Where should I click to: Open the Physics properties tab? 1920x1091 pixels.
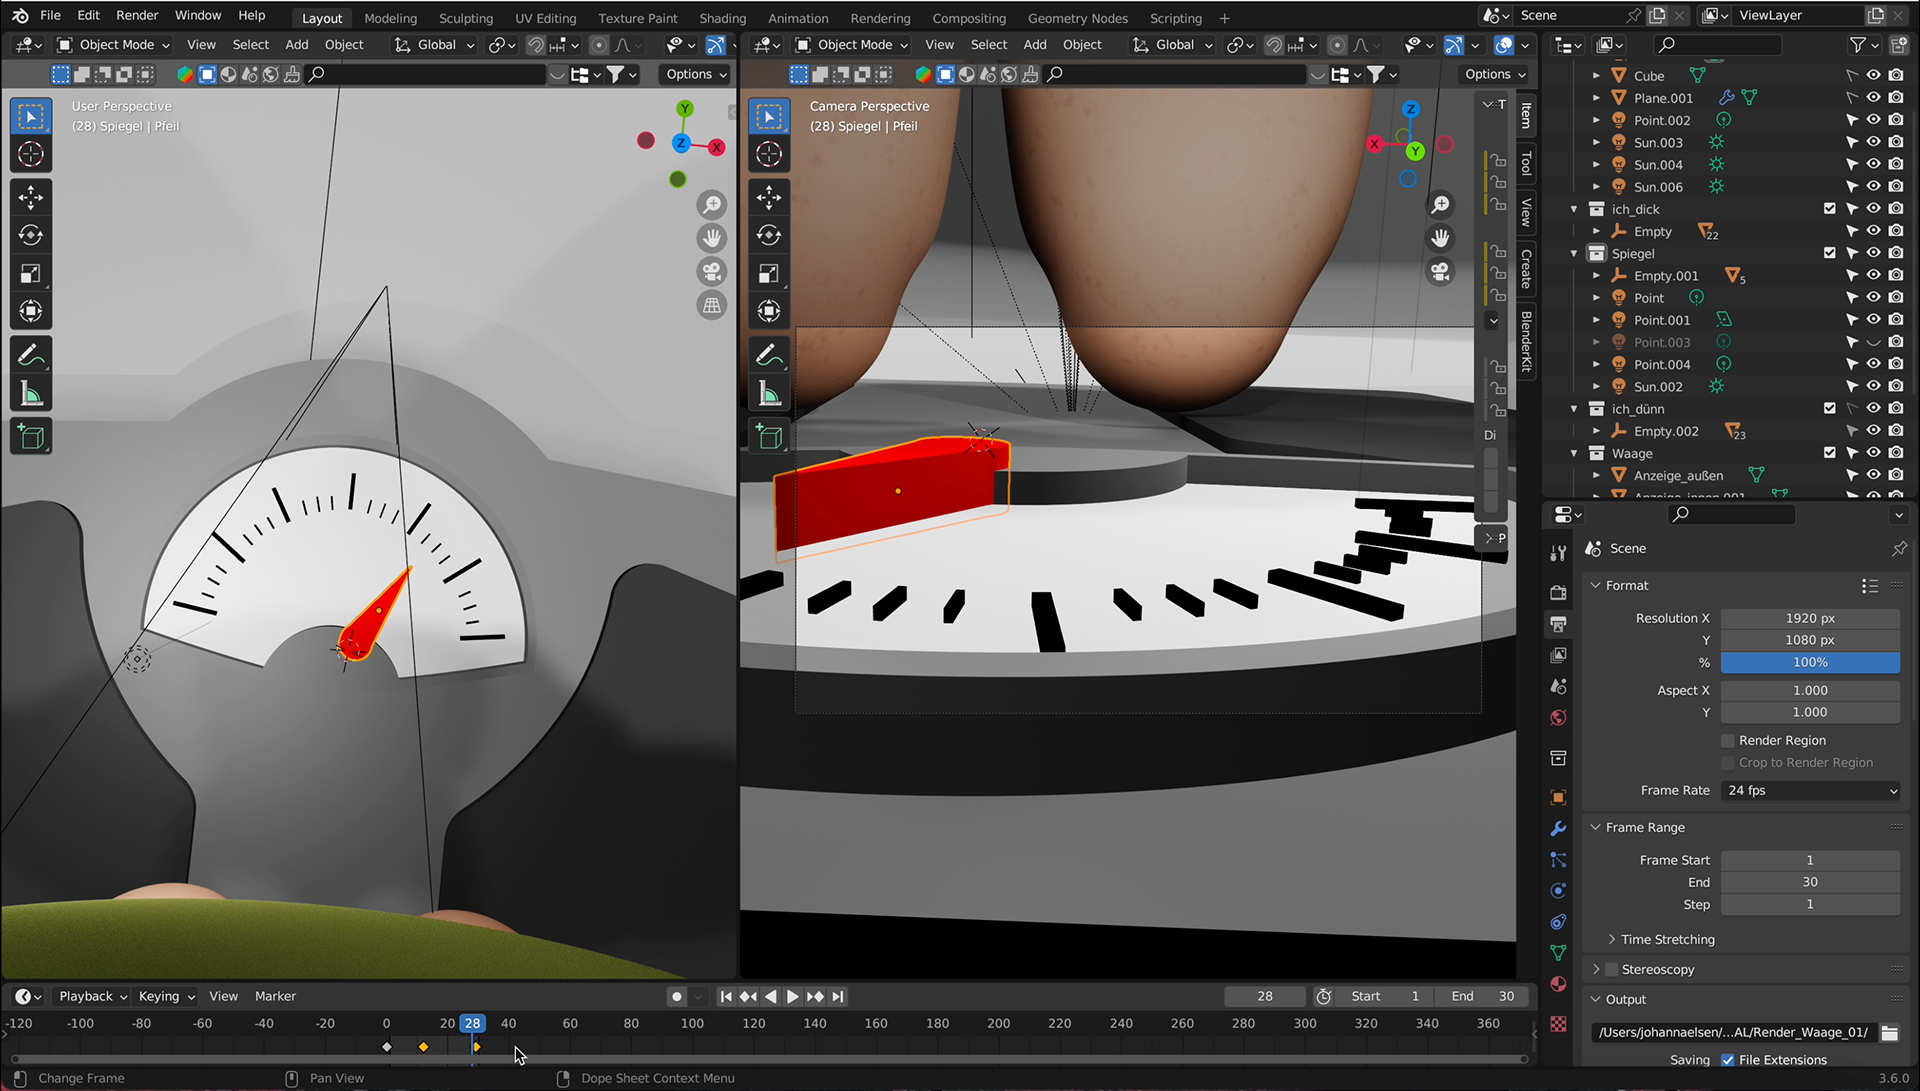[x=1558, y=891]
